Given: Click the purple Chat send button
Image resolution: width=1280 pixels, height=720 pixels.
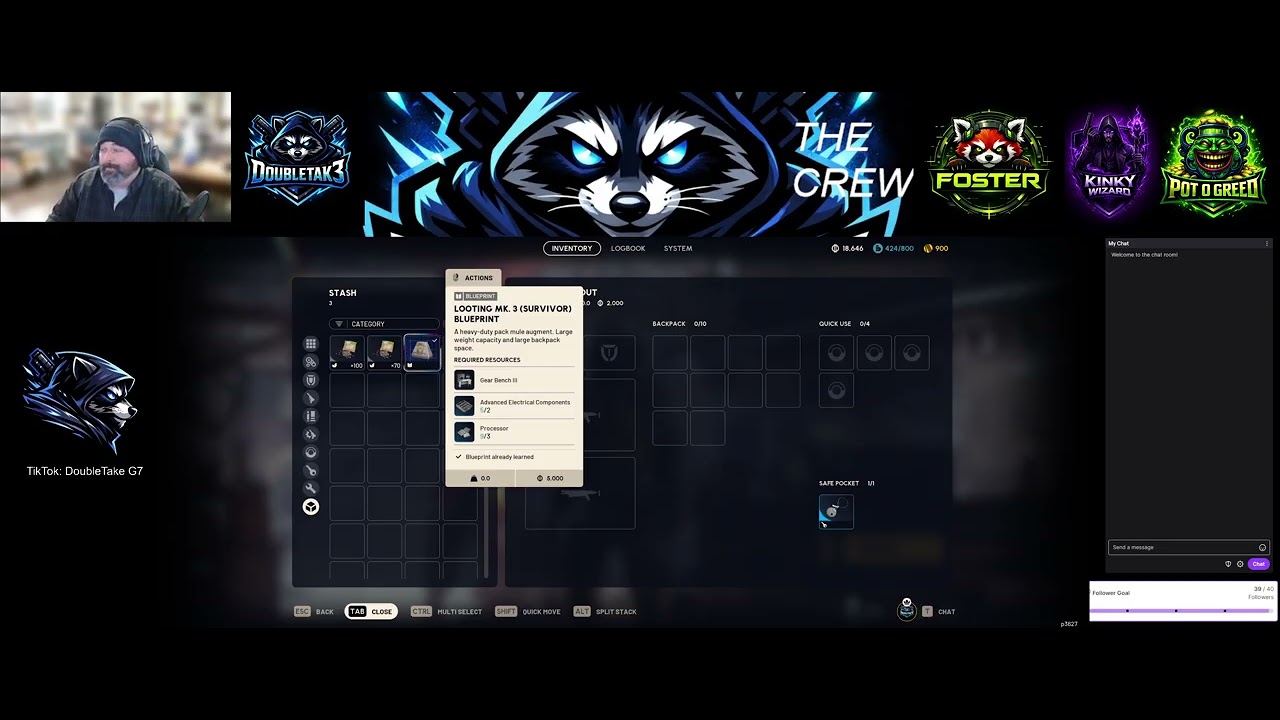Looking at the screenshot, I should [x=1258, y=564].
